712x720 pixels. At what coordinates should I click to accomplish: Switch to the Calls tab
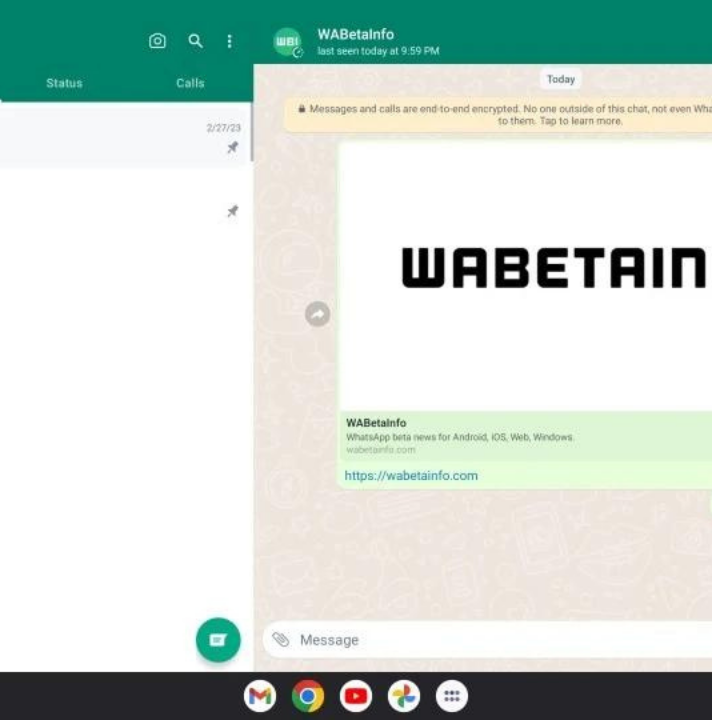click(x=190, y=83)
